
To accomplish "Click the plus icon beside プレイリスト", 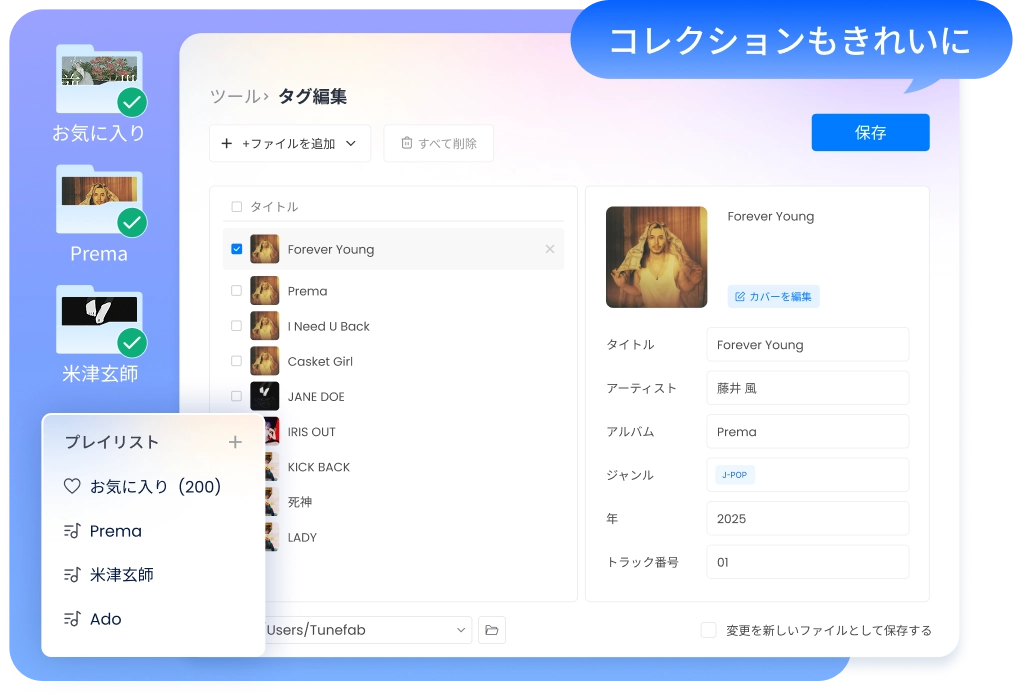I will [235, 442].
